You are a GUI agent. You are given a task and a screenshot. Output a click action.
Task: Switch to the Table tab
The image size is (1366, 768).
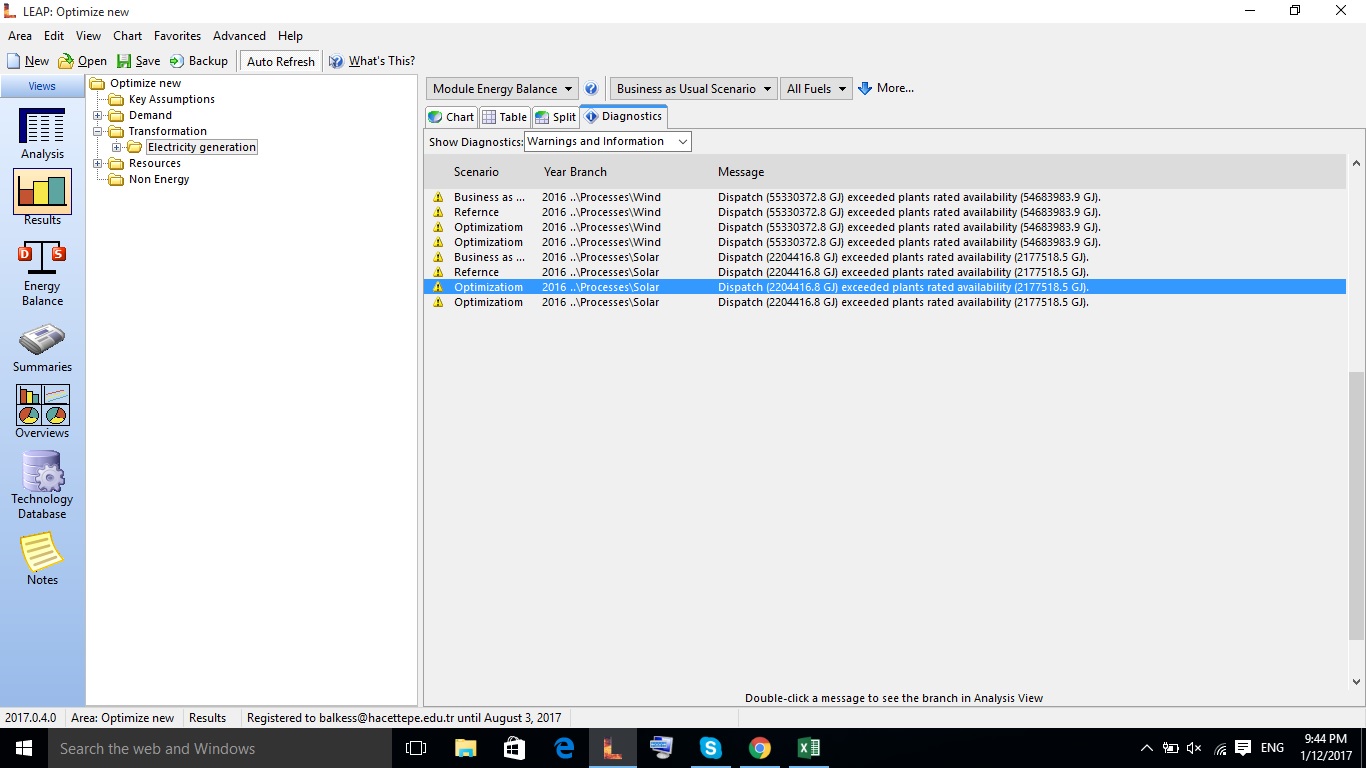(504, 117)
